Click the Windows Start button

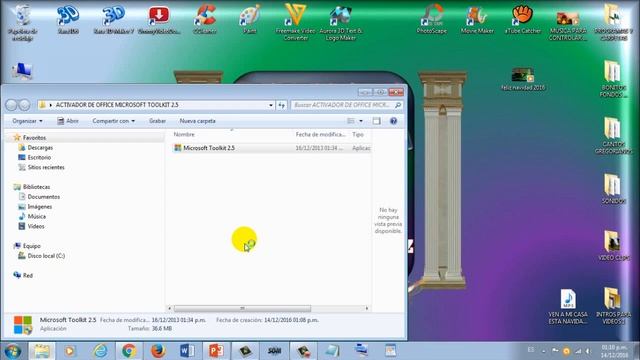coord(13,351)
